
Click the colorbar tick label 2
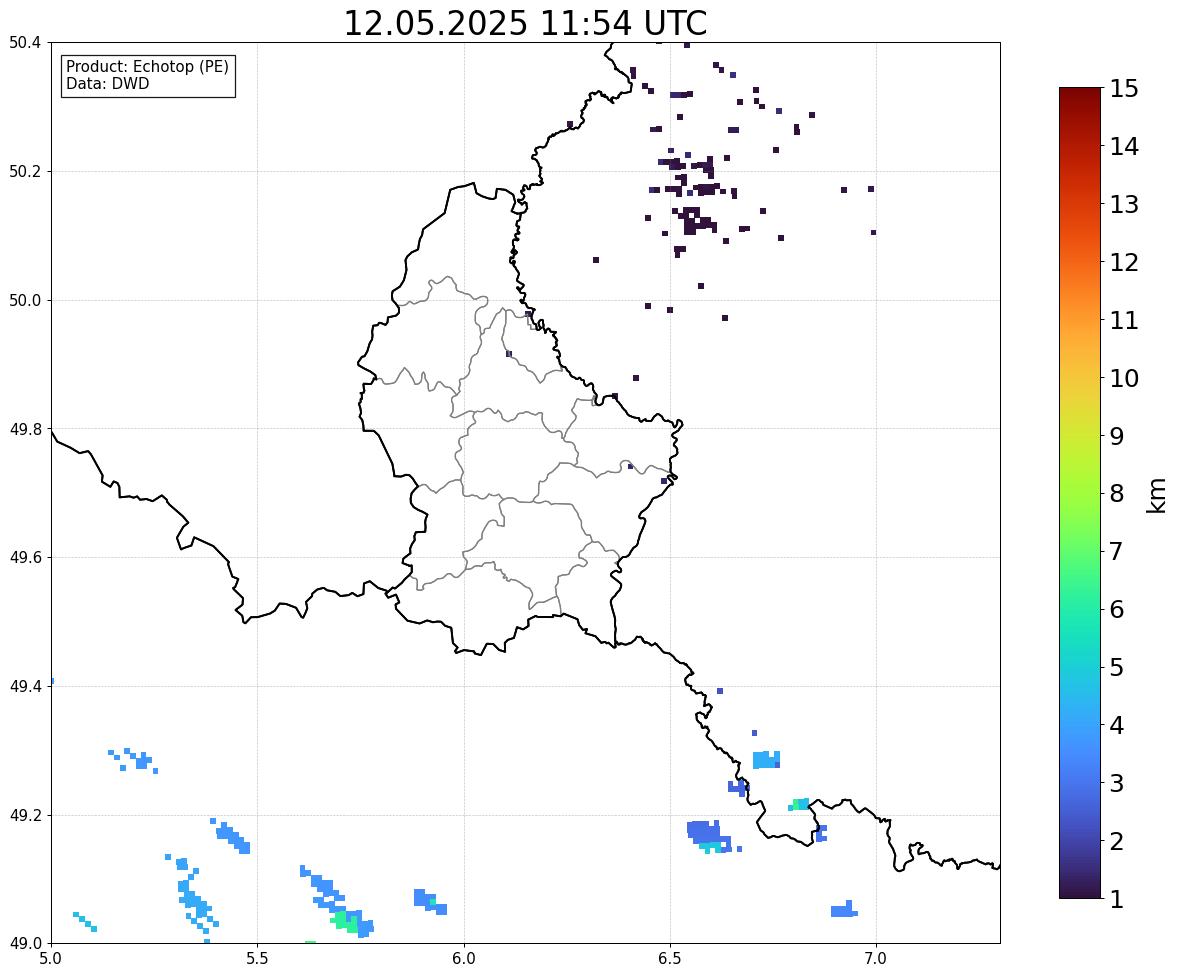coord(1117,841)
